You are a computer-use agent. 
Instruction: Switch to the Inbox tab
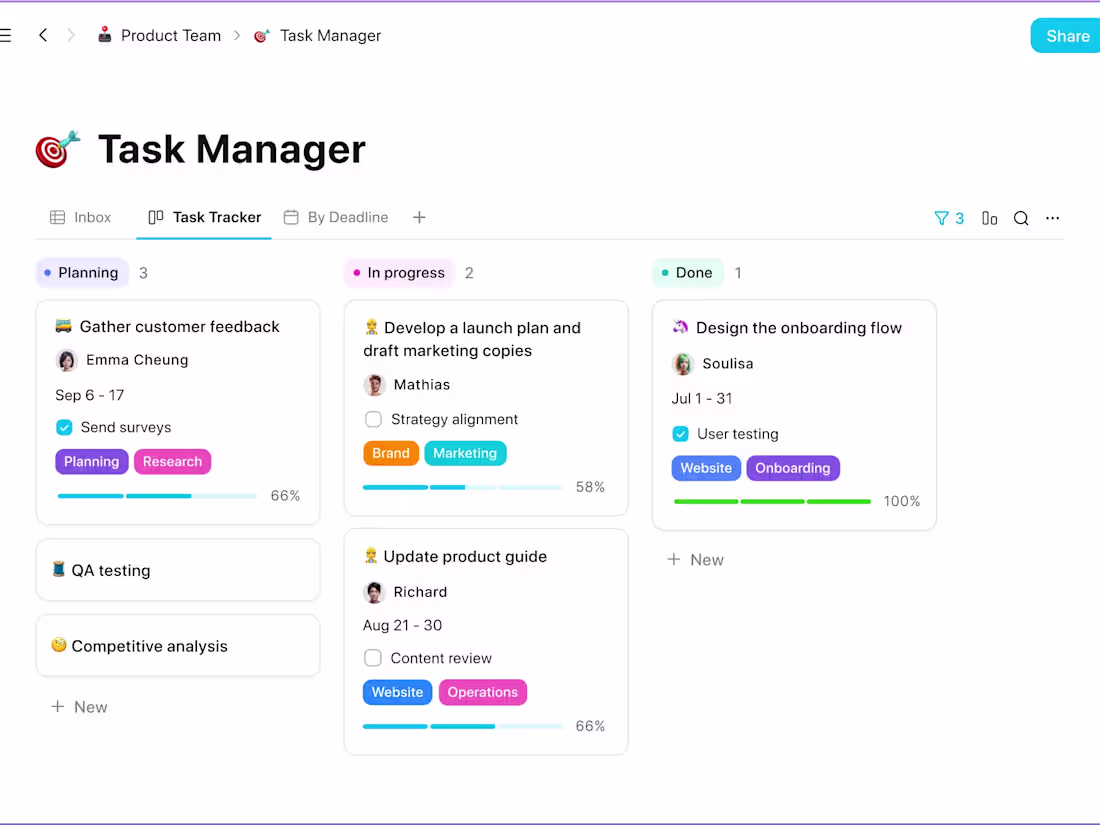81,217
